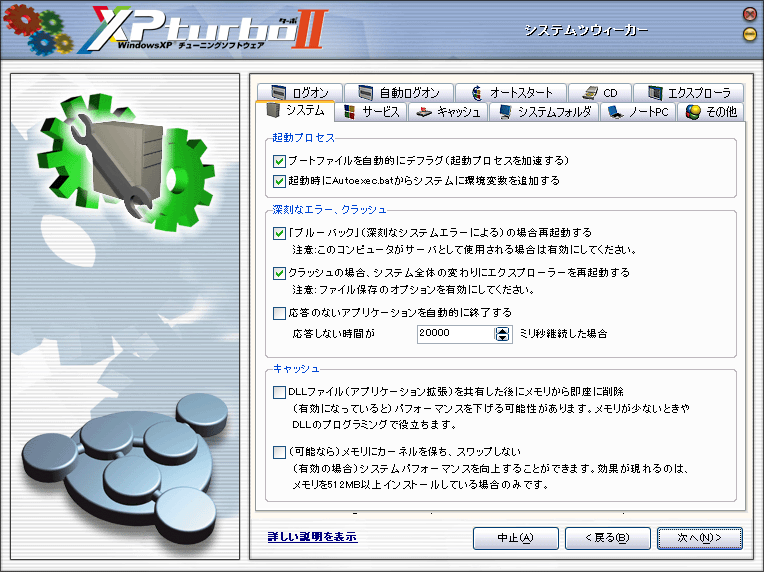Enable auto-terminate unresponsive applications checkbox

pyautogui.click(x=279, y=313)
